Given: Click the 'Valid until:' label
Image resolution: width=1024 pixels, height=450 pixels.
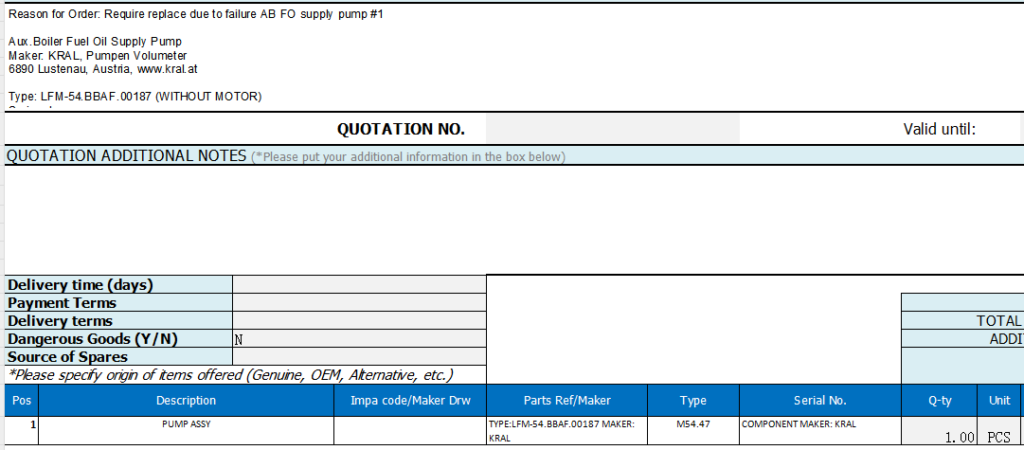Looking at the screenshot, I should click(939, 129).
